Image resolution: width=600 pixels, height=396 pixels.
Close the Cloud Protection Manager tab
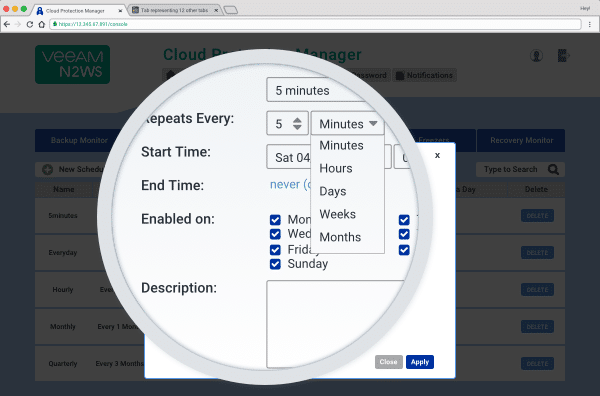coord(120,11)
